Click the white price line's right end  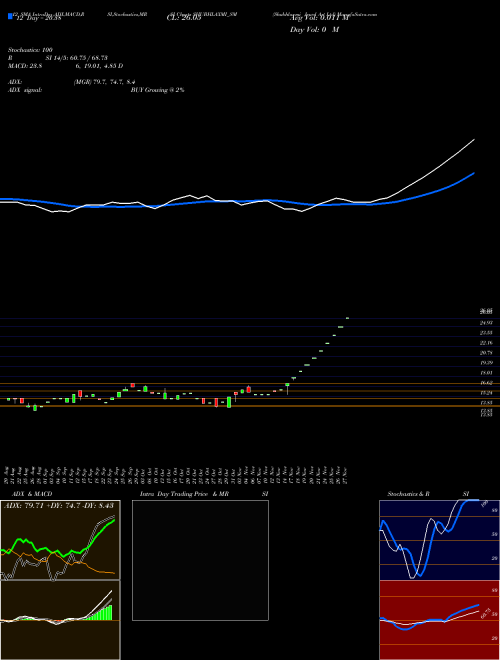point(474,139)
